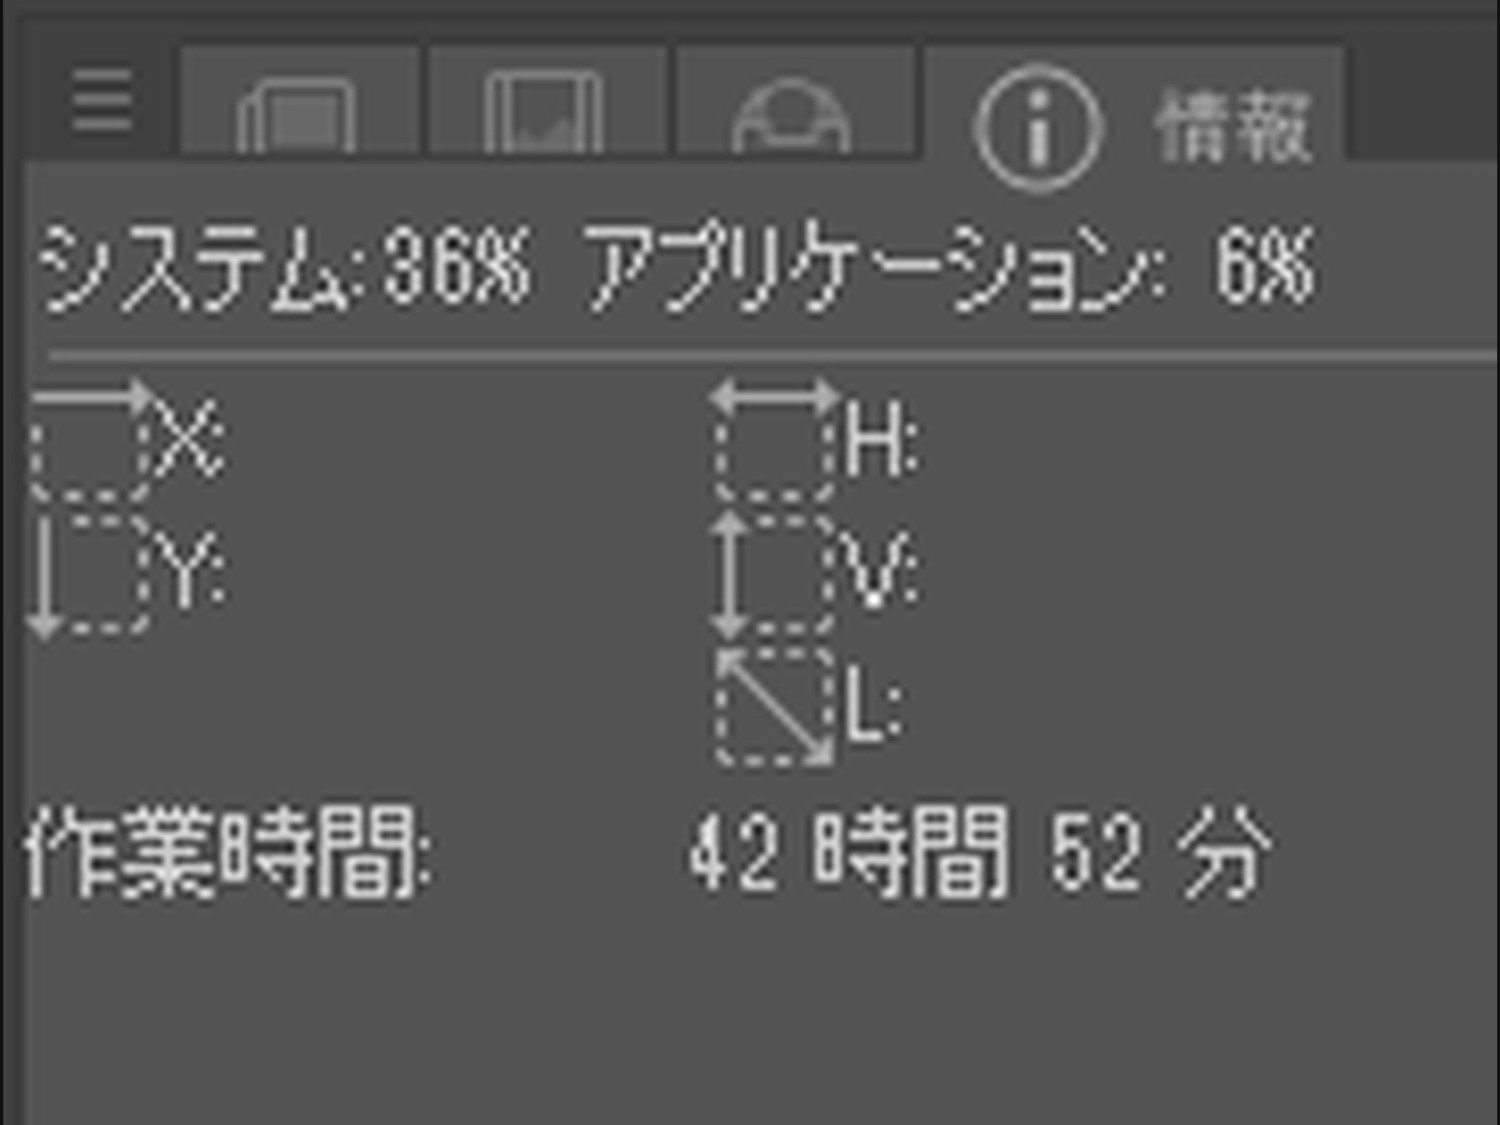Click the 作業時間 label

coord(230,851)
